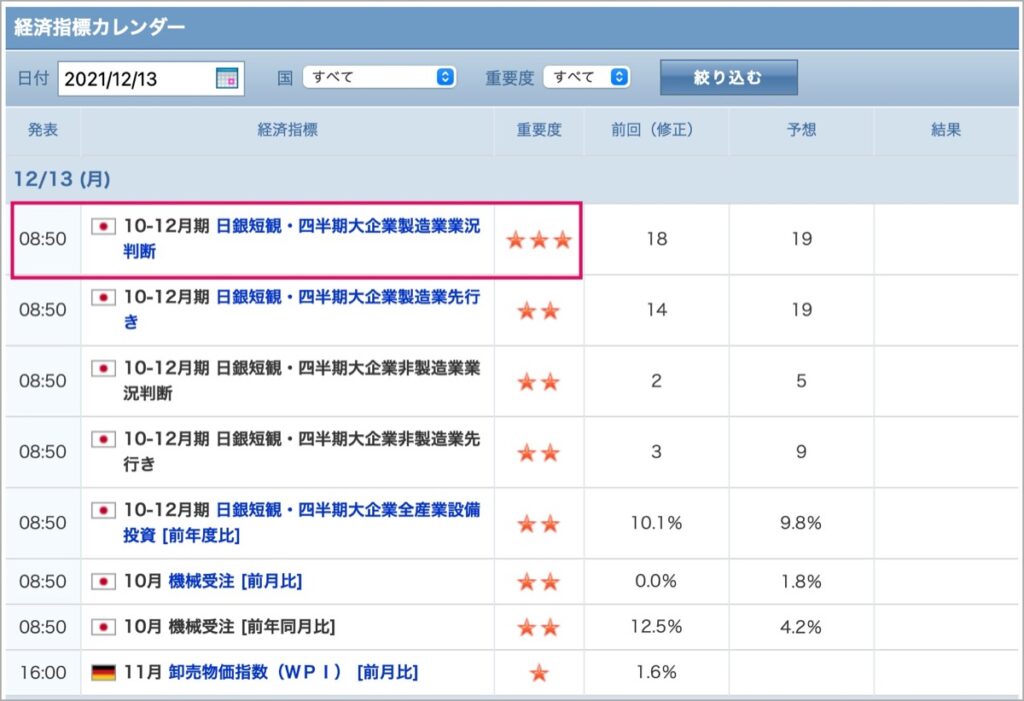Open the 日銀短観・四半期大企業製造業業況判断 link
This screenshot has height=701, width=1024.
302,238
